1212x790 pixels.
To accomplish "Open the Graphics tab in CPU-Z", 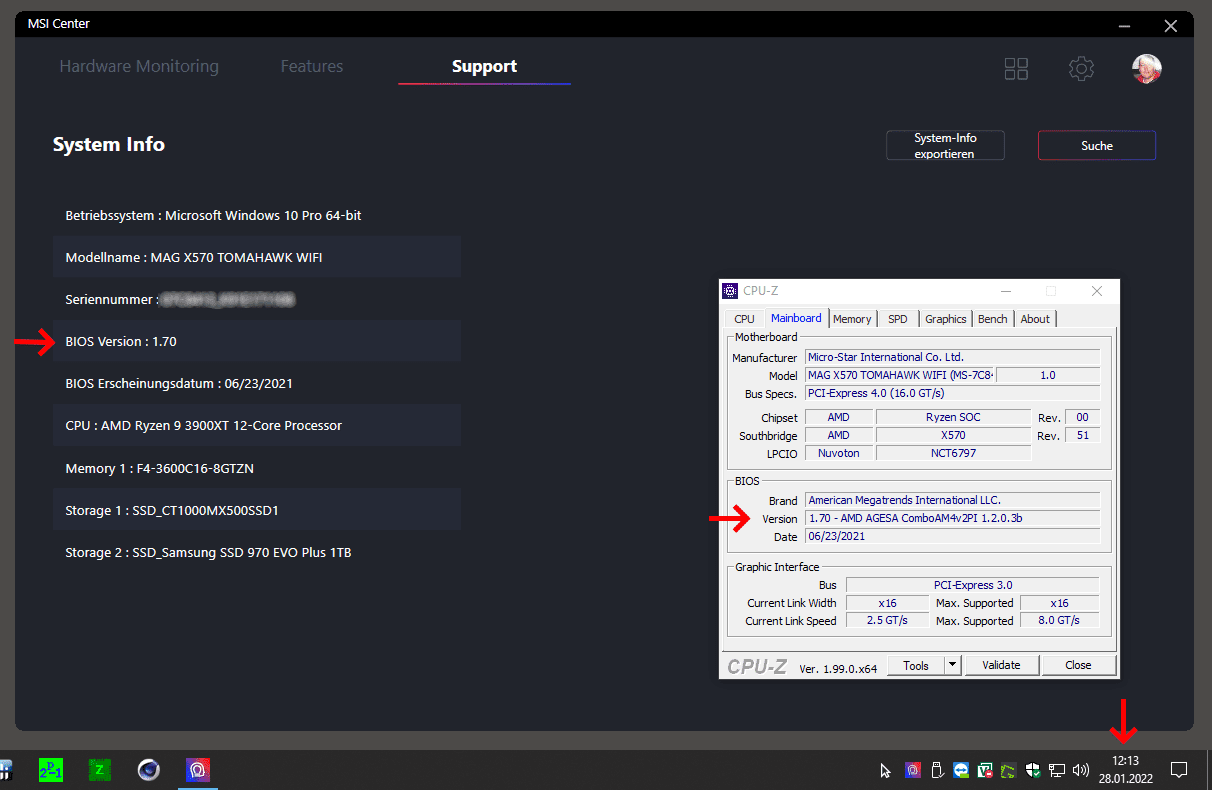I will (x=945, y=319).
